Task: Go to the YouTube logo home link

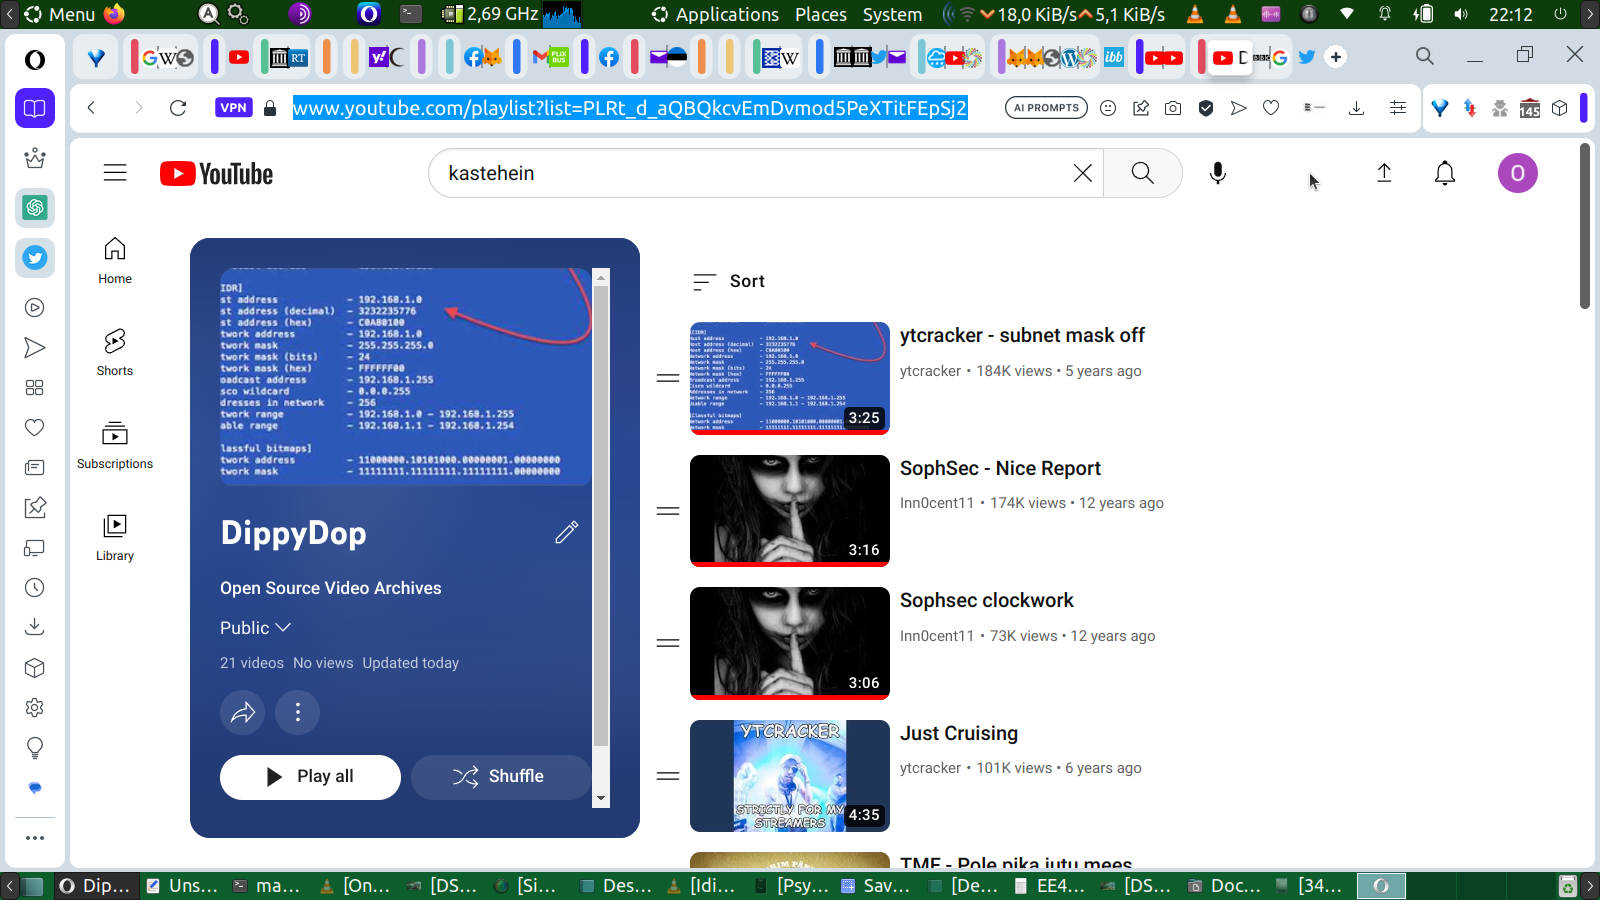Action: point(216,174)
